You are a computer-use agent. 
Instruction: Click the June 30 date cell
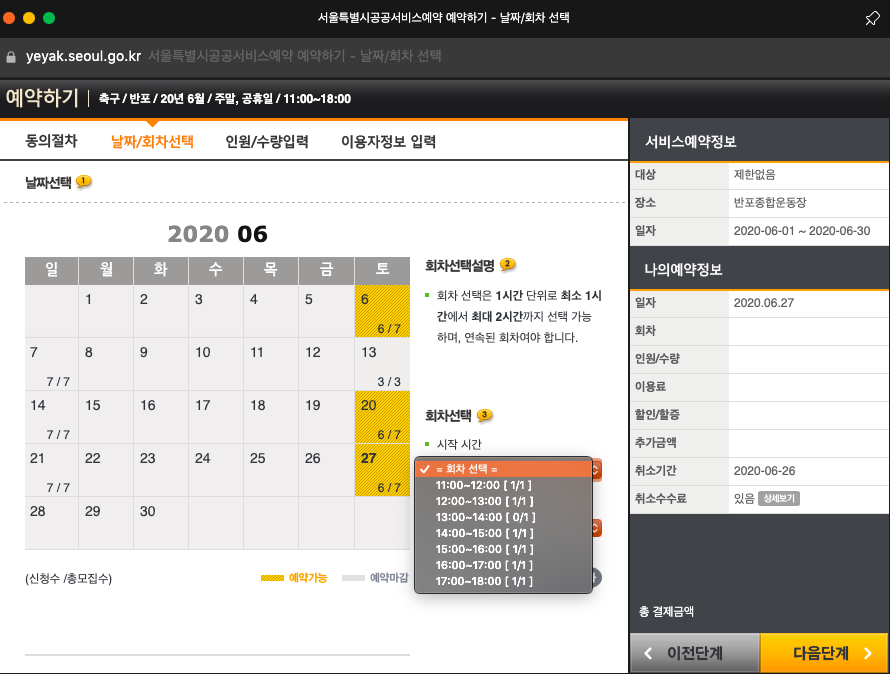click(161, 523)
